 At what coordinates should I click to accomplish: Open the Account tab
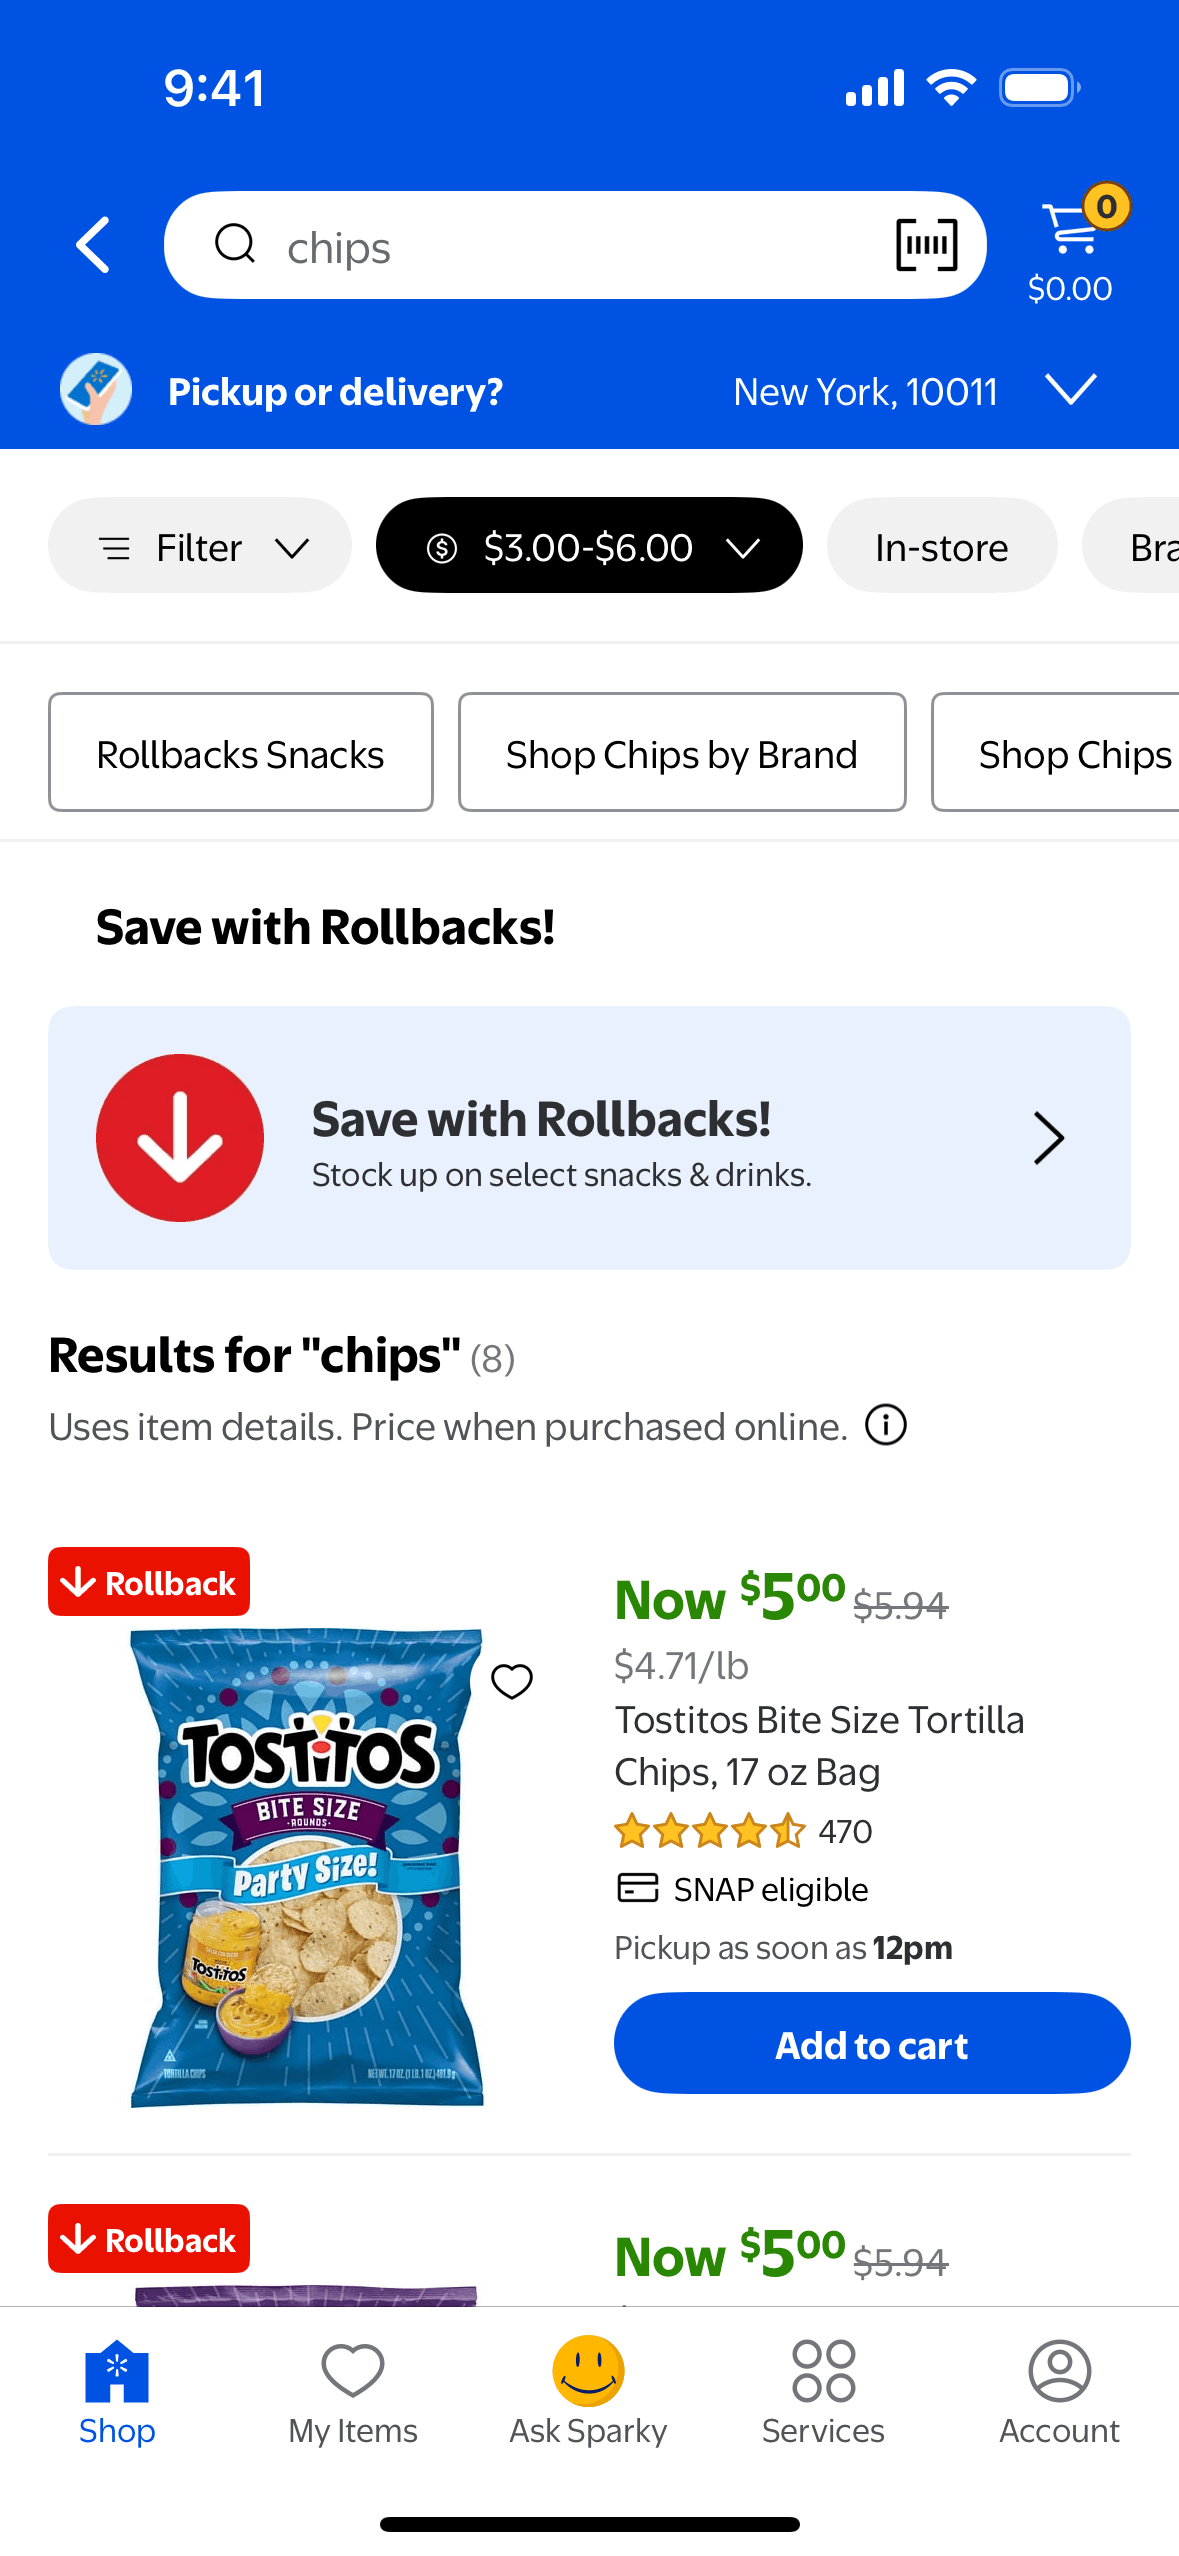(1059, 2392)
